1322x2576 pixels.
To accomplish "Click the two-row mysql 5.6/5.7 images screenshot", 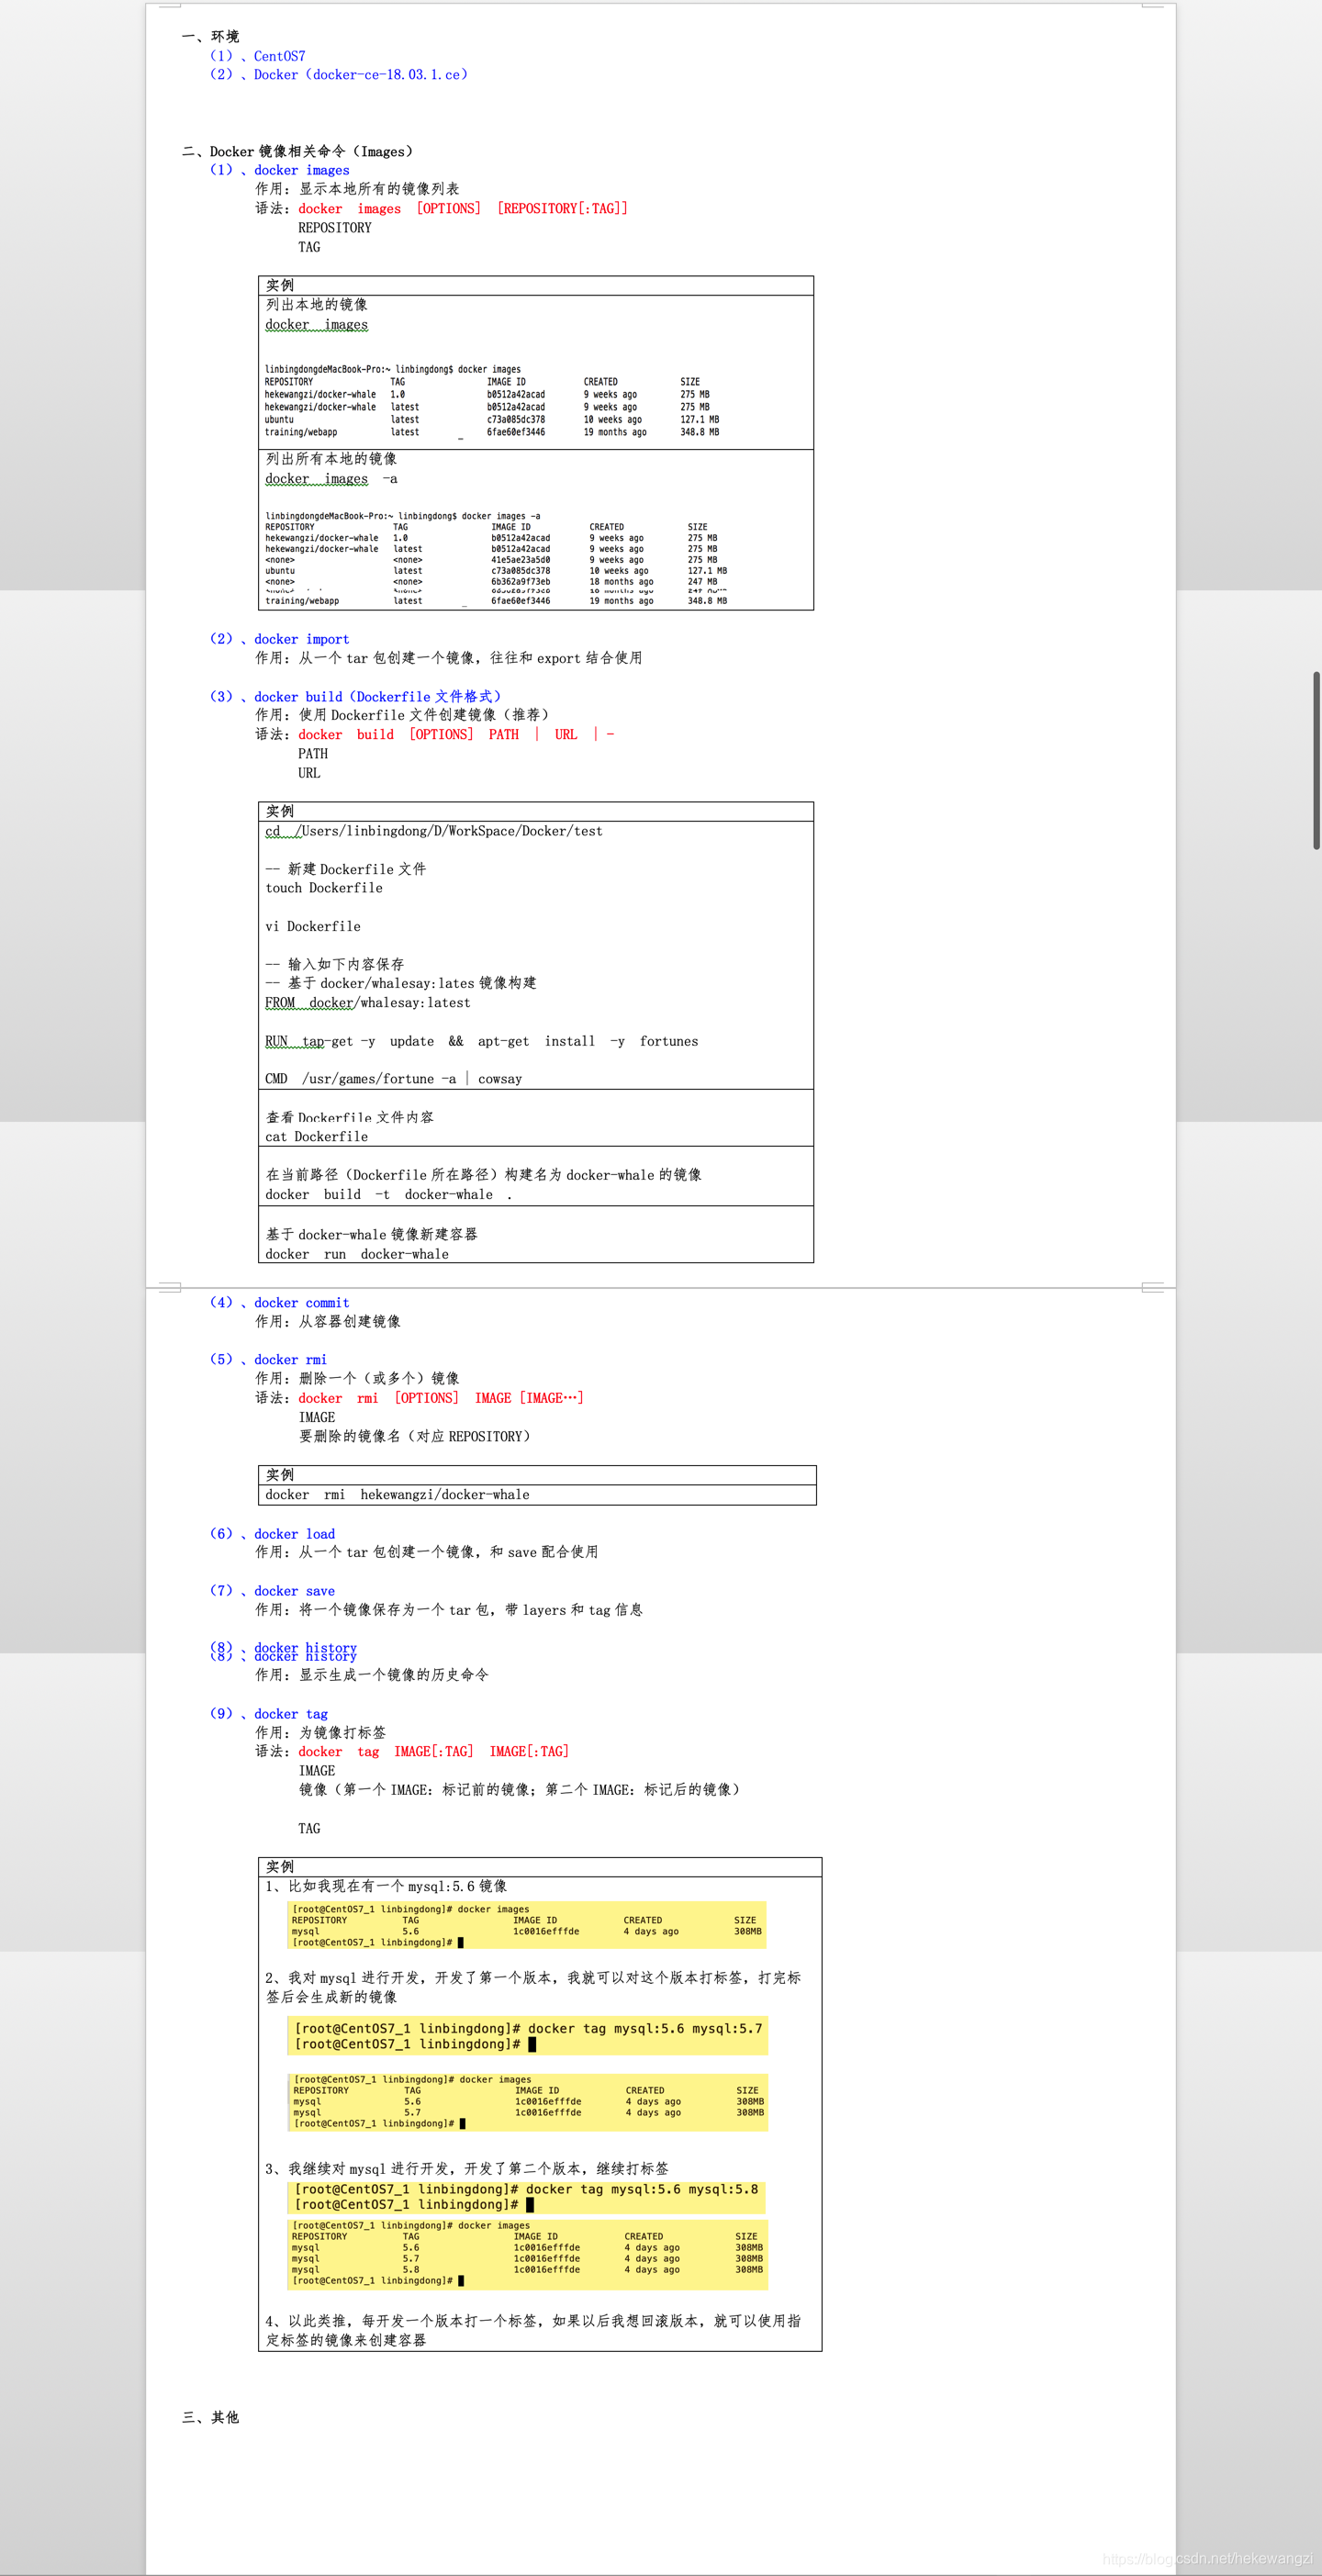I will (x=527, y=2101).
